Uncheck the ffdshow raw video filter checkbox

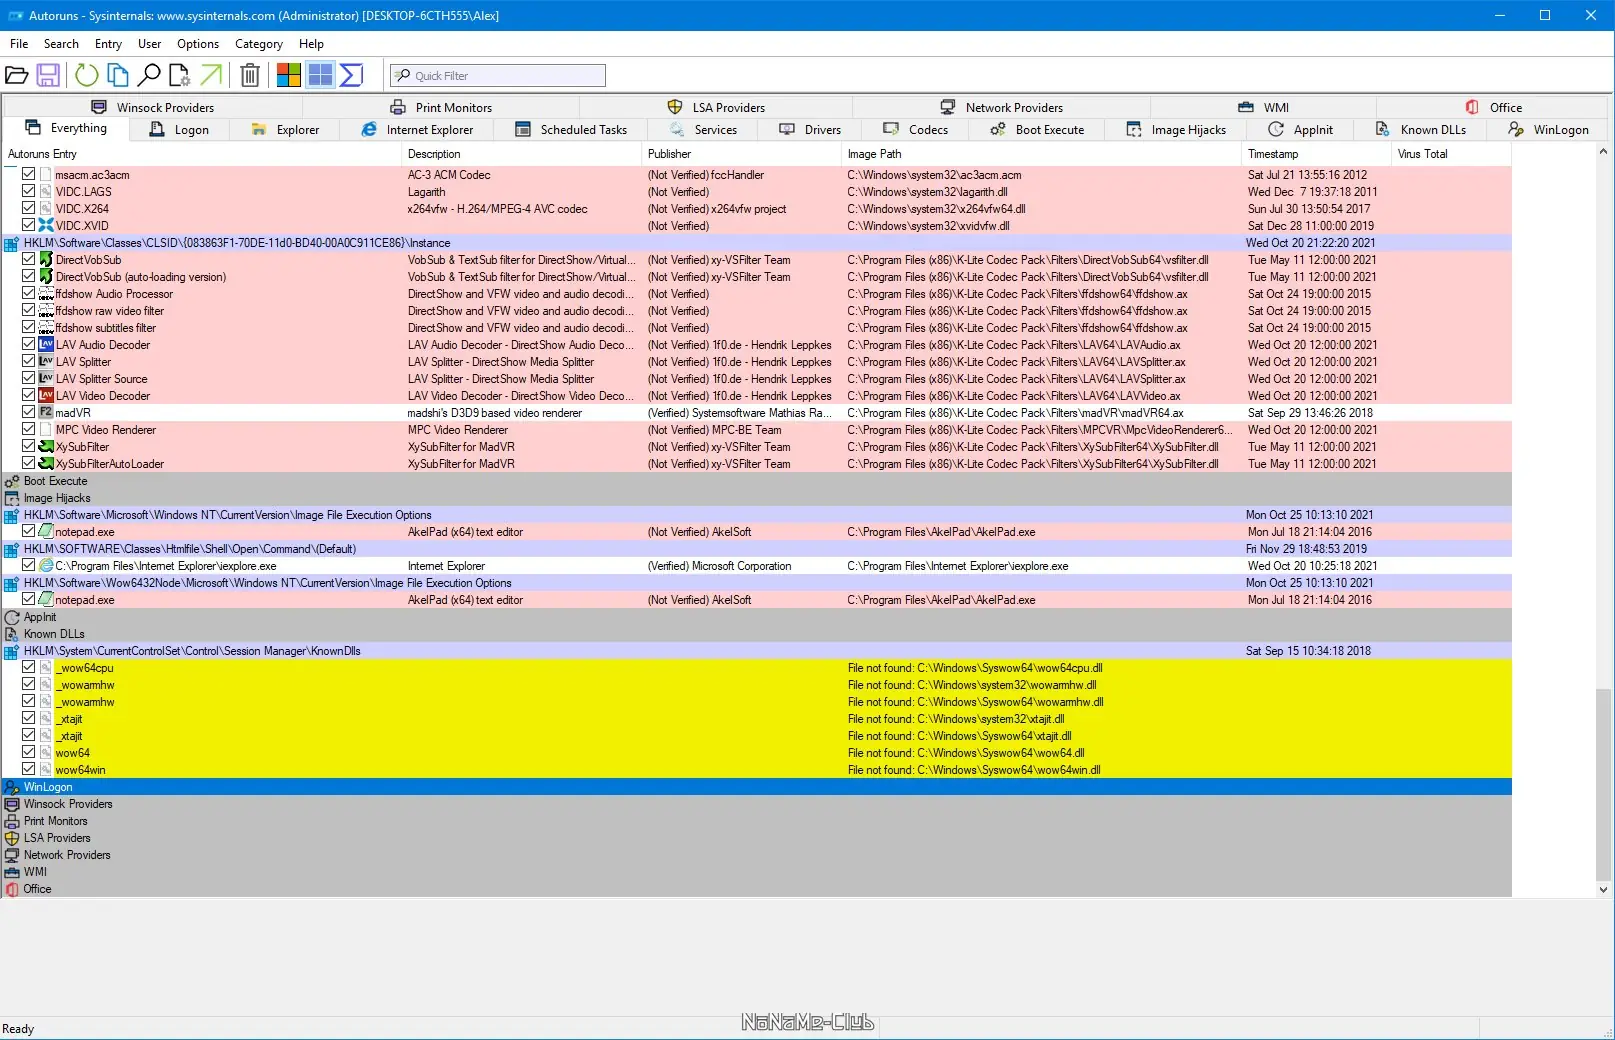click(29, 310)
